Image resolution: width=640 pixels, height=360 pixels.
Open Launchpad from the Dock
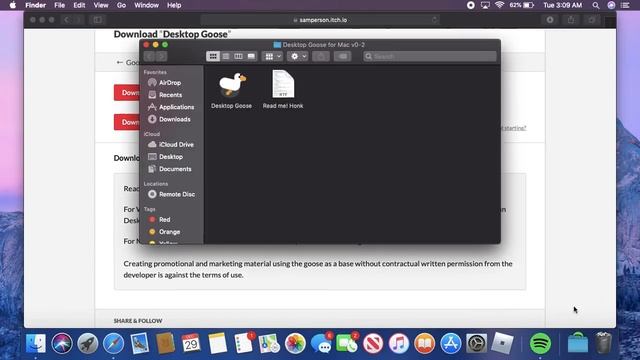pos(88,343)
